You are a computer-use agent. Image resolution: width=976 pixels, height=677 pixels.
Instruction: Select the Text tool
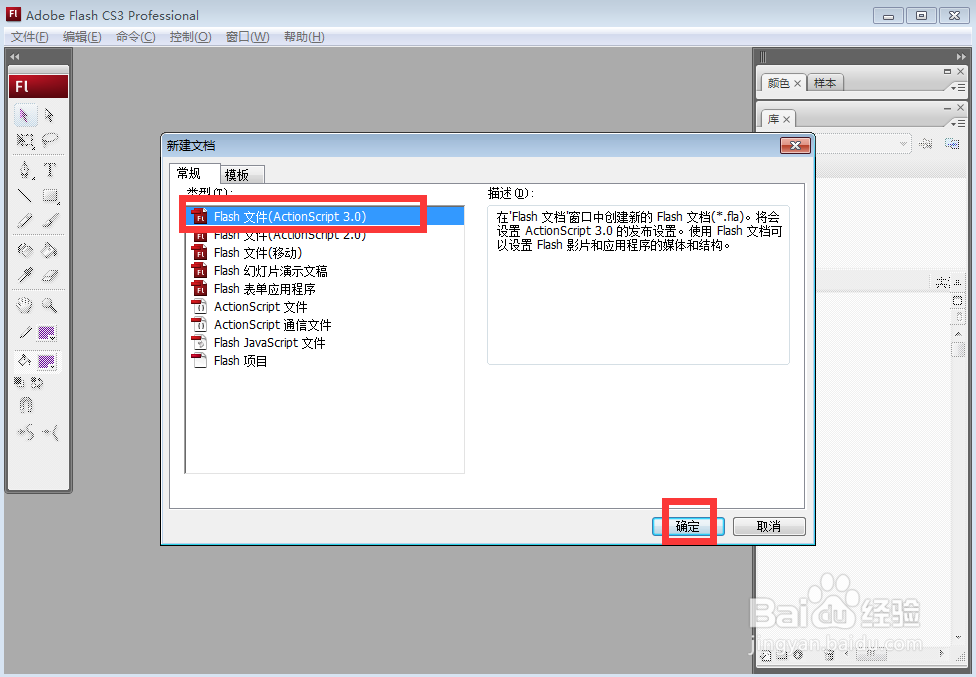50,170
